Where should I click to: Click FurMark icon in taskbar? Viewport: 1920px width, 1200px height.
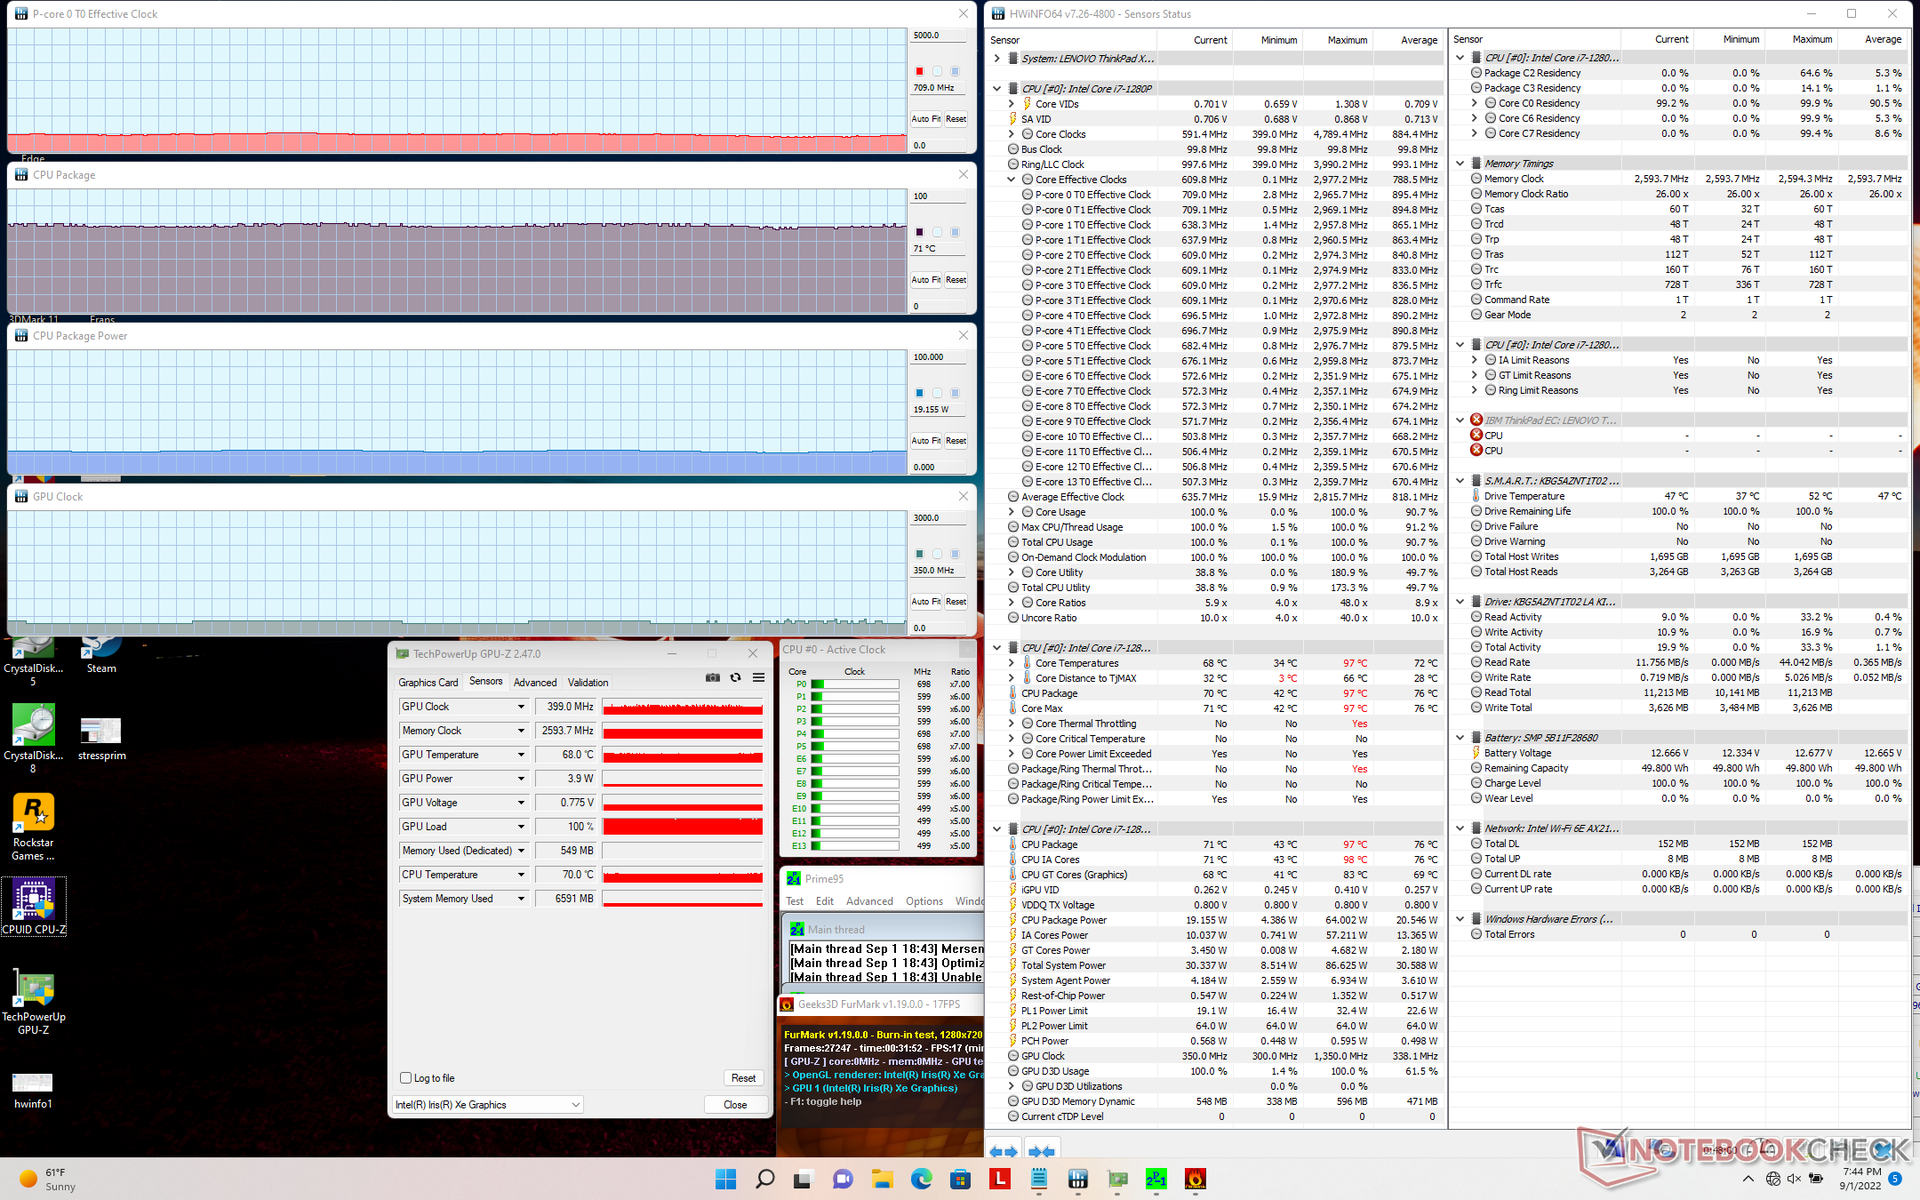[x=1195, y=1179]
